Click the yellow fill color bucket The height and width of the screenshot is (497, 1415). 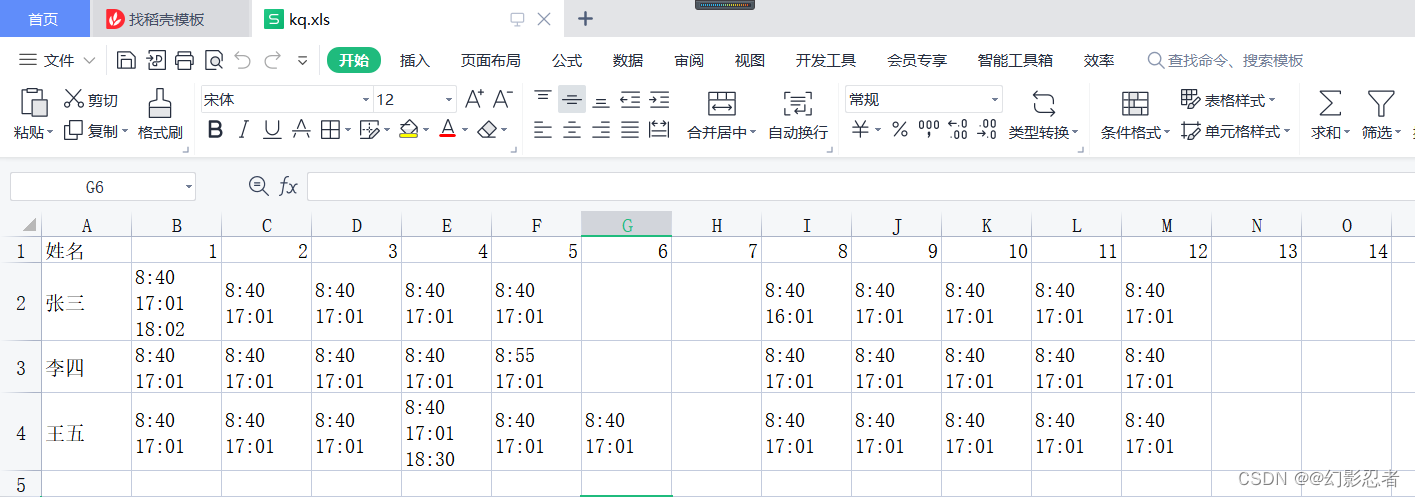[409, 130]
